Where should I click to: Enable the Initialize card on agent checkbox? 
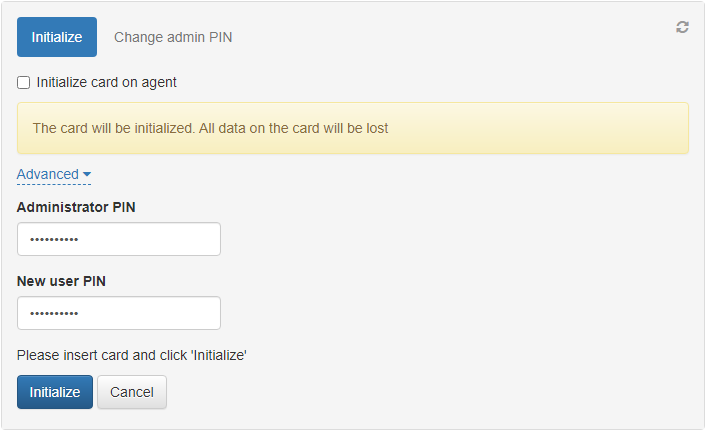coord(24,83)
